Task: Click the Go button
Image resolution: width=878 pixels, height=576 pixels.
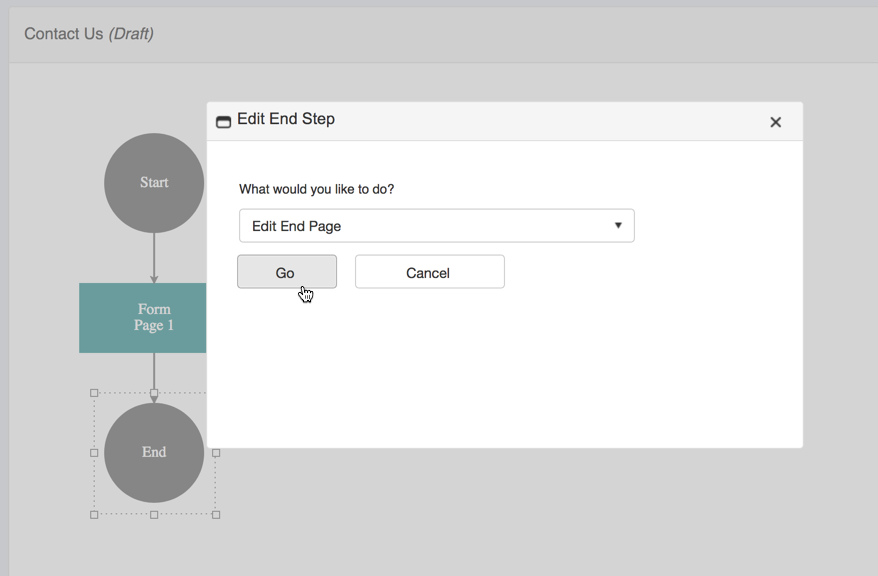Action: pyautogui.click(x=287, y=272)
